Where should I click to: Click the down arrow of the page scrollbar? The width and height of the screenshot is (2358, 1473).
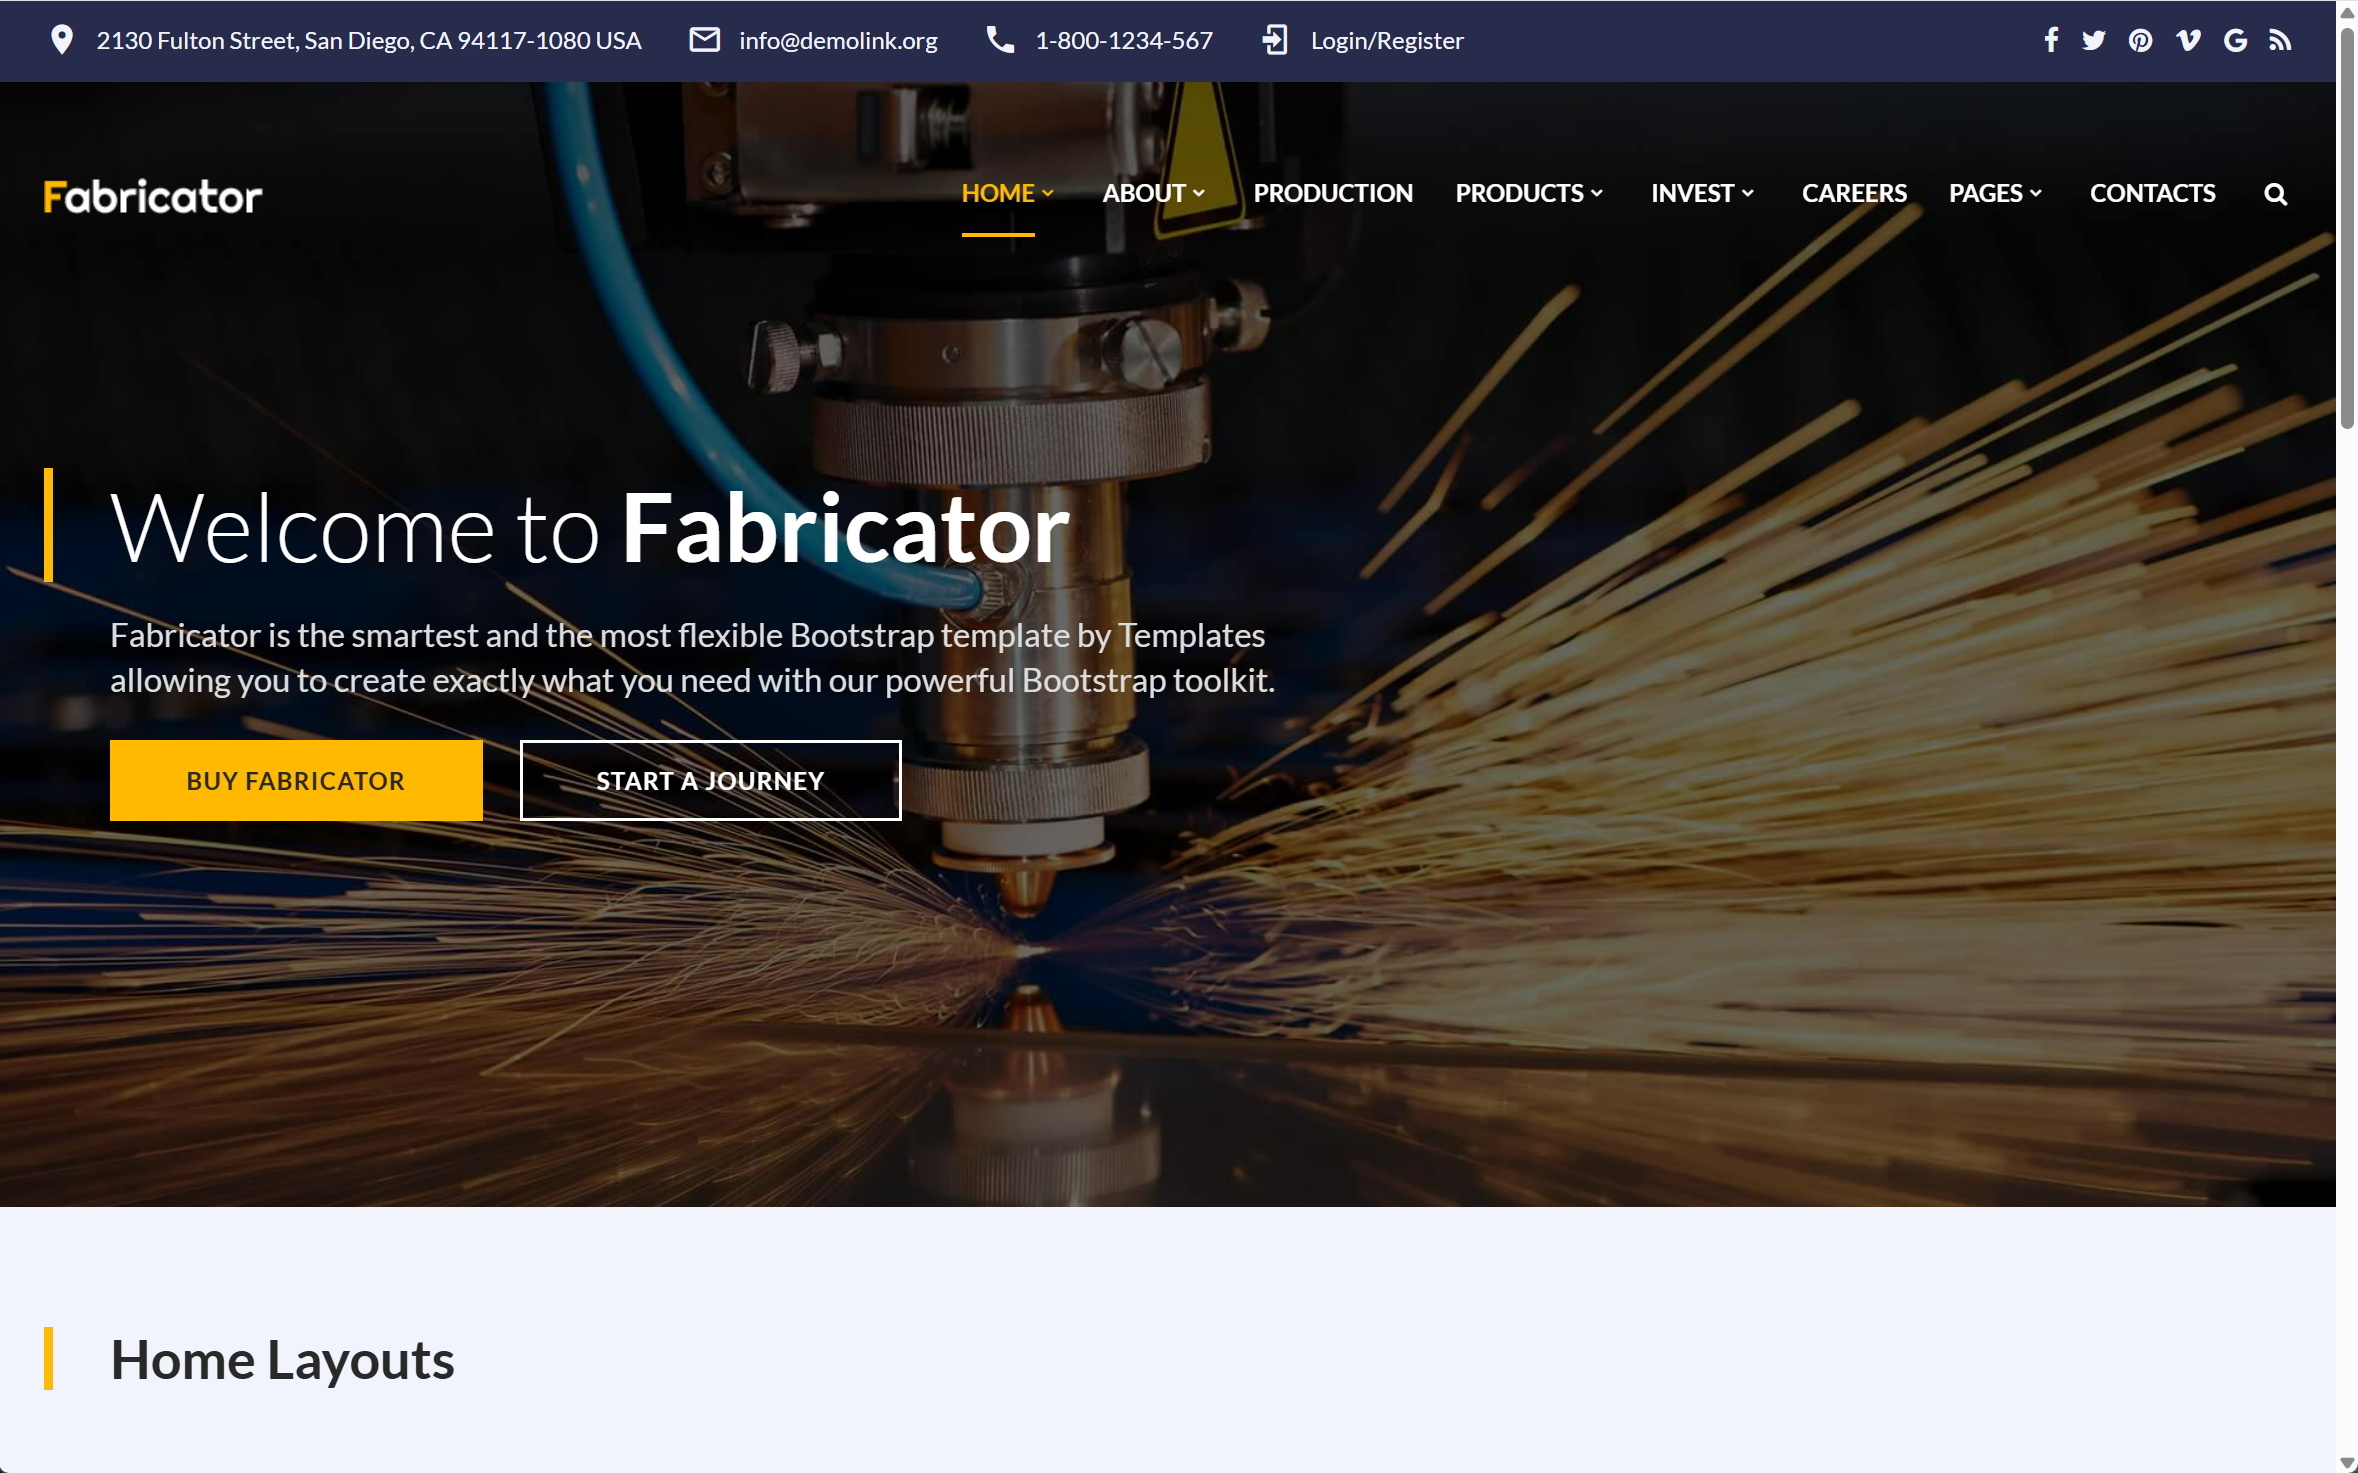click(2347, 1462)
